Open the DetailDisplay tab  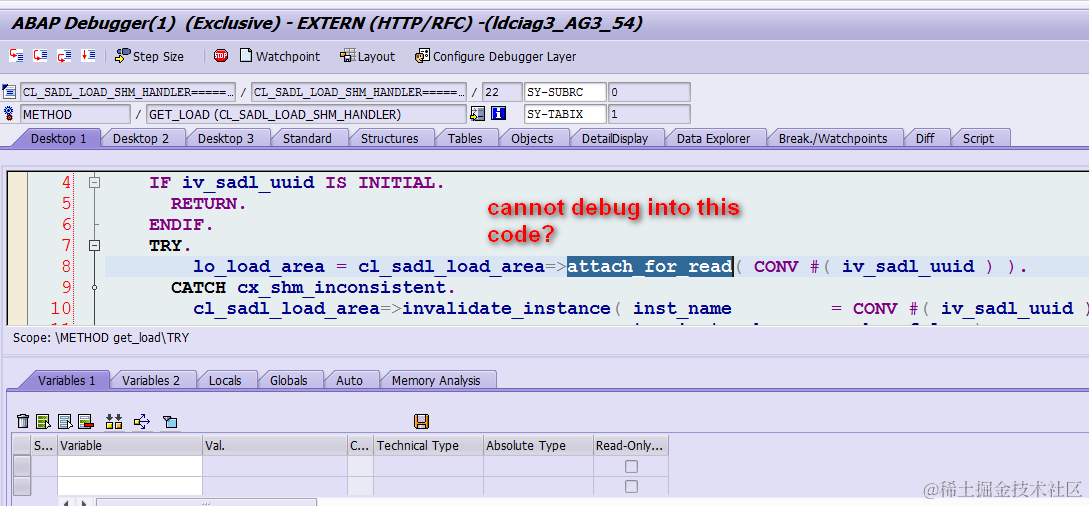click(615, 138)
